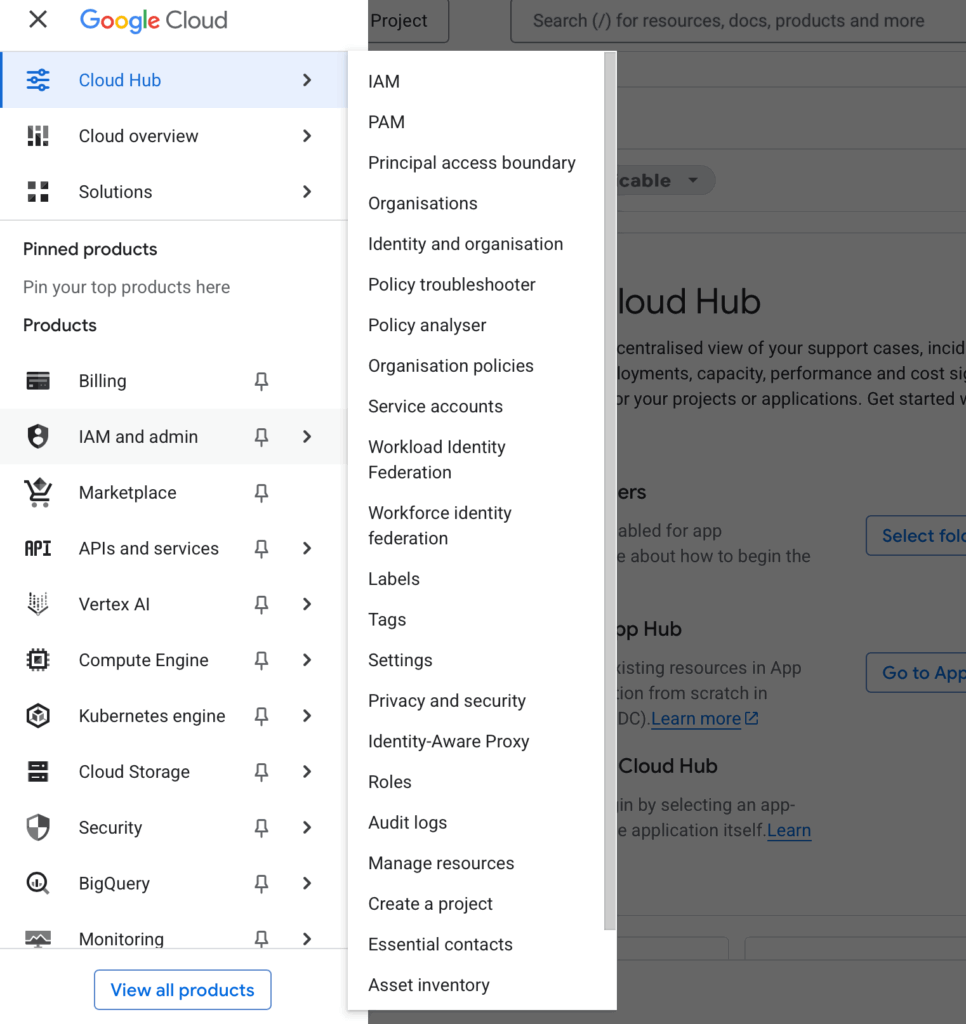Click the Go to App Hub button
Viewport: 966px width, 1024px height.
click(916, 673)
